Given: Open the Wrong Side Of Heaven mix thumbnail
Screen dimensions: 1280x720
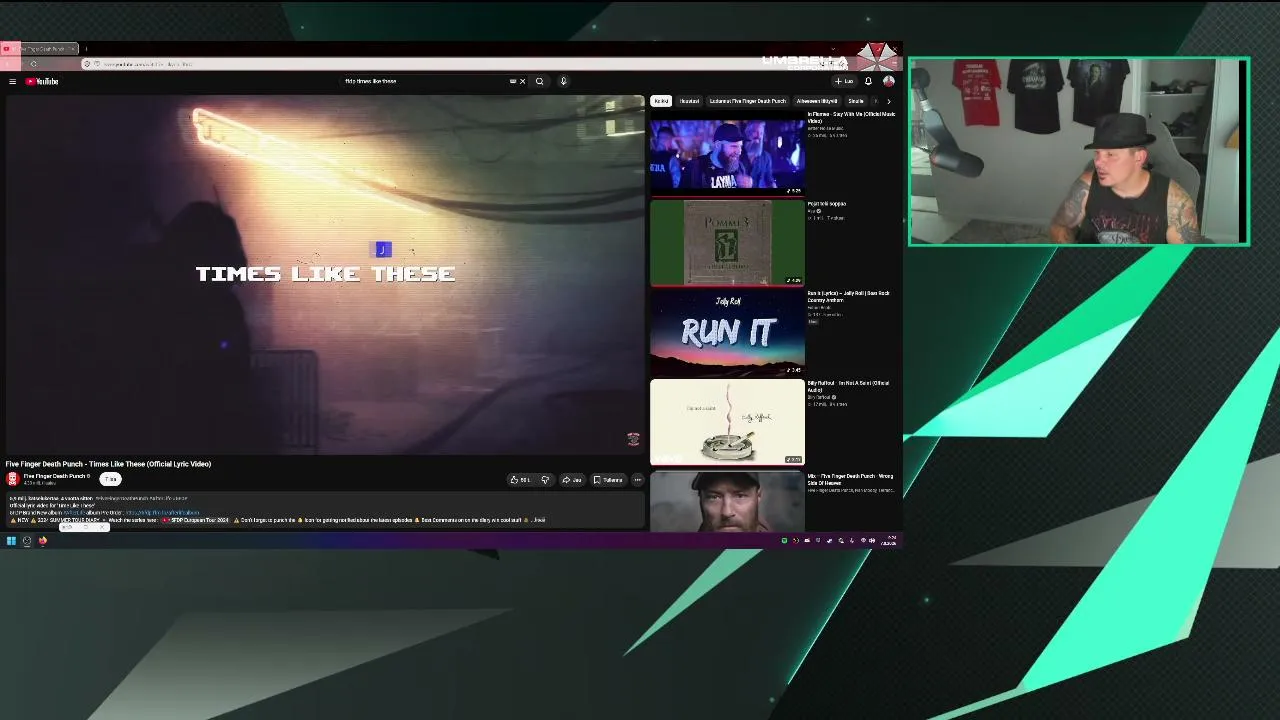Looking at the screenshot, I should [727, 501].
